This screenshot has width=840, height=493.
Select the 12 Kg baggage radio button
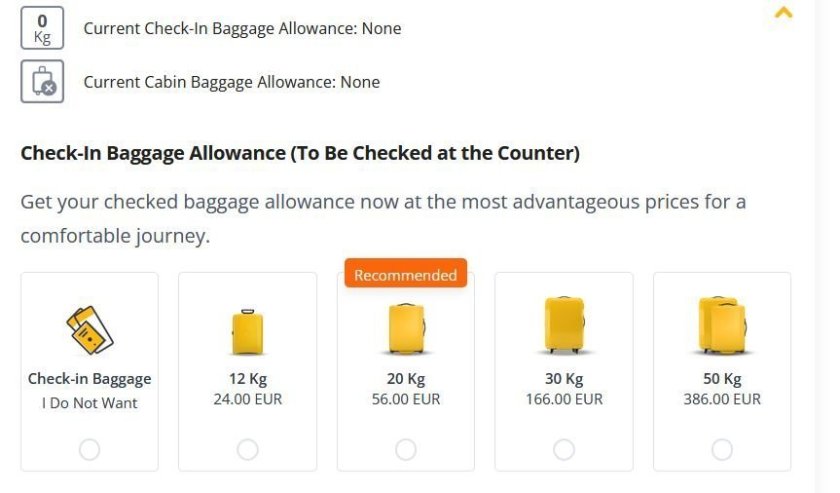[x=248, y=450]
